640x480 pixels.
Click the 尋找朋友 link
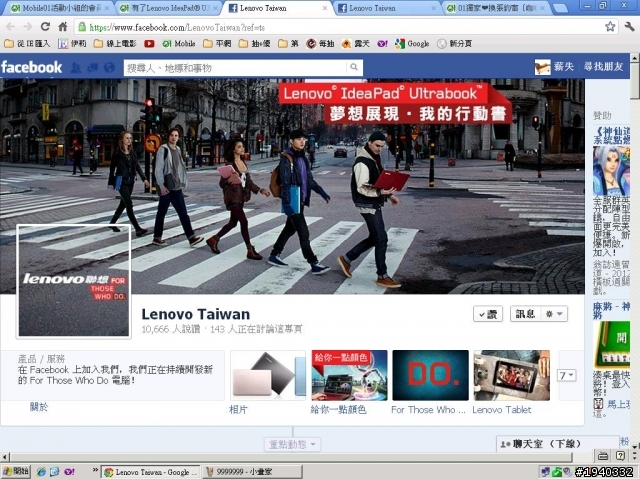[603, 67]
